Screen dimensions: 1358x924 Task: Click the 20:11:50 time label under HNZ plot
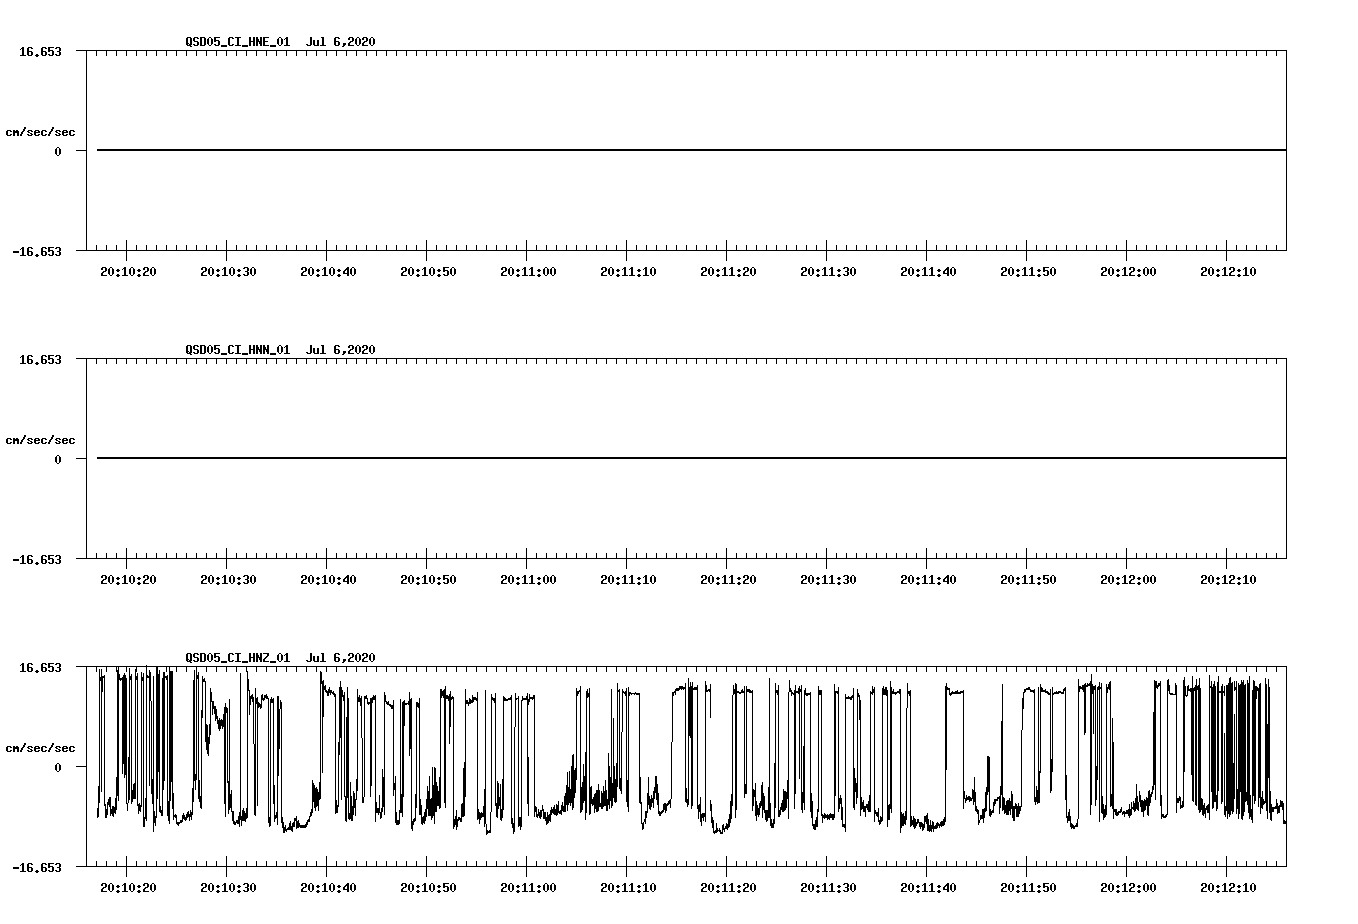1028,887
